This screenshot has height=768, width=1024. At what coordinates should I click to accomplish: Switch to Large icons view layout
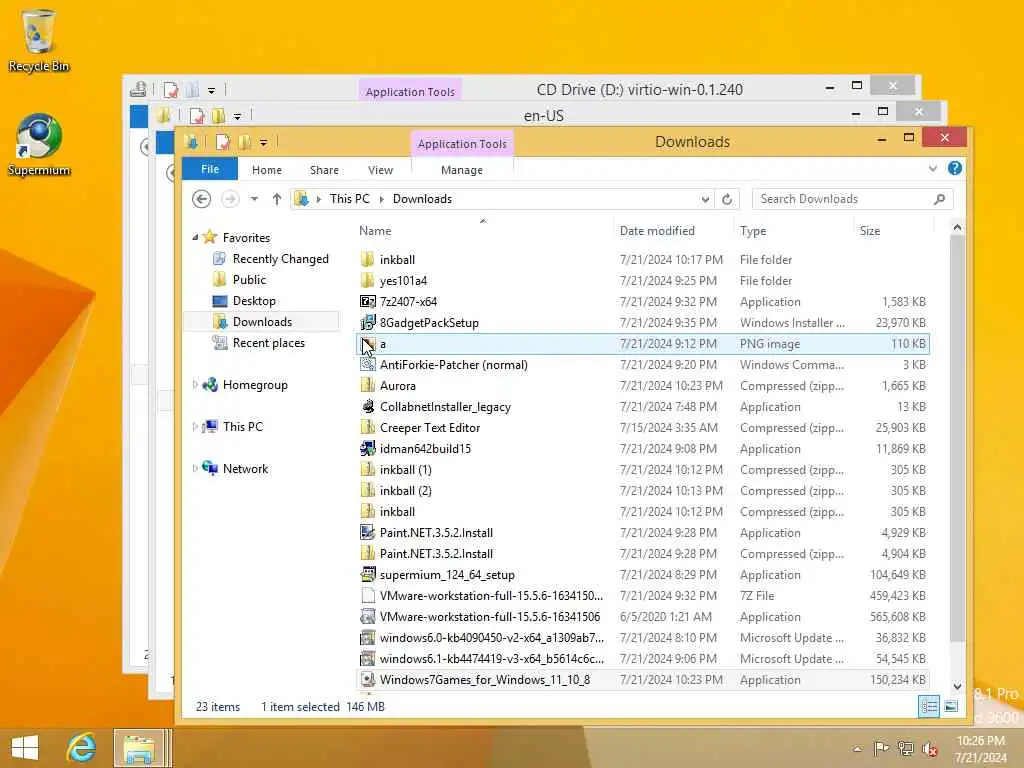951,706
